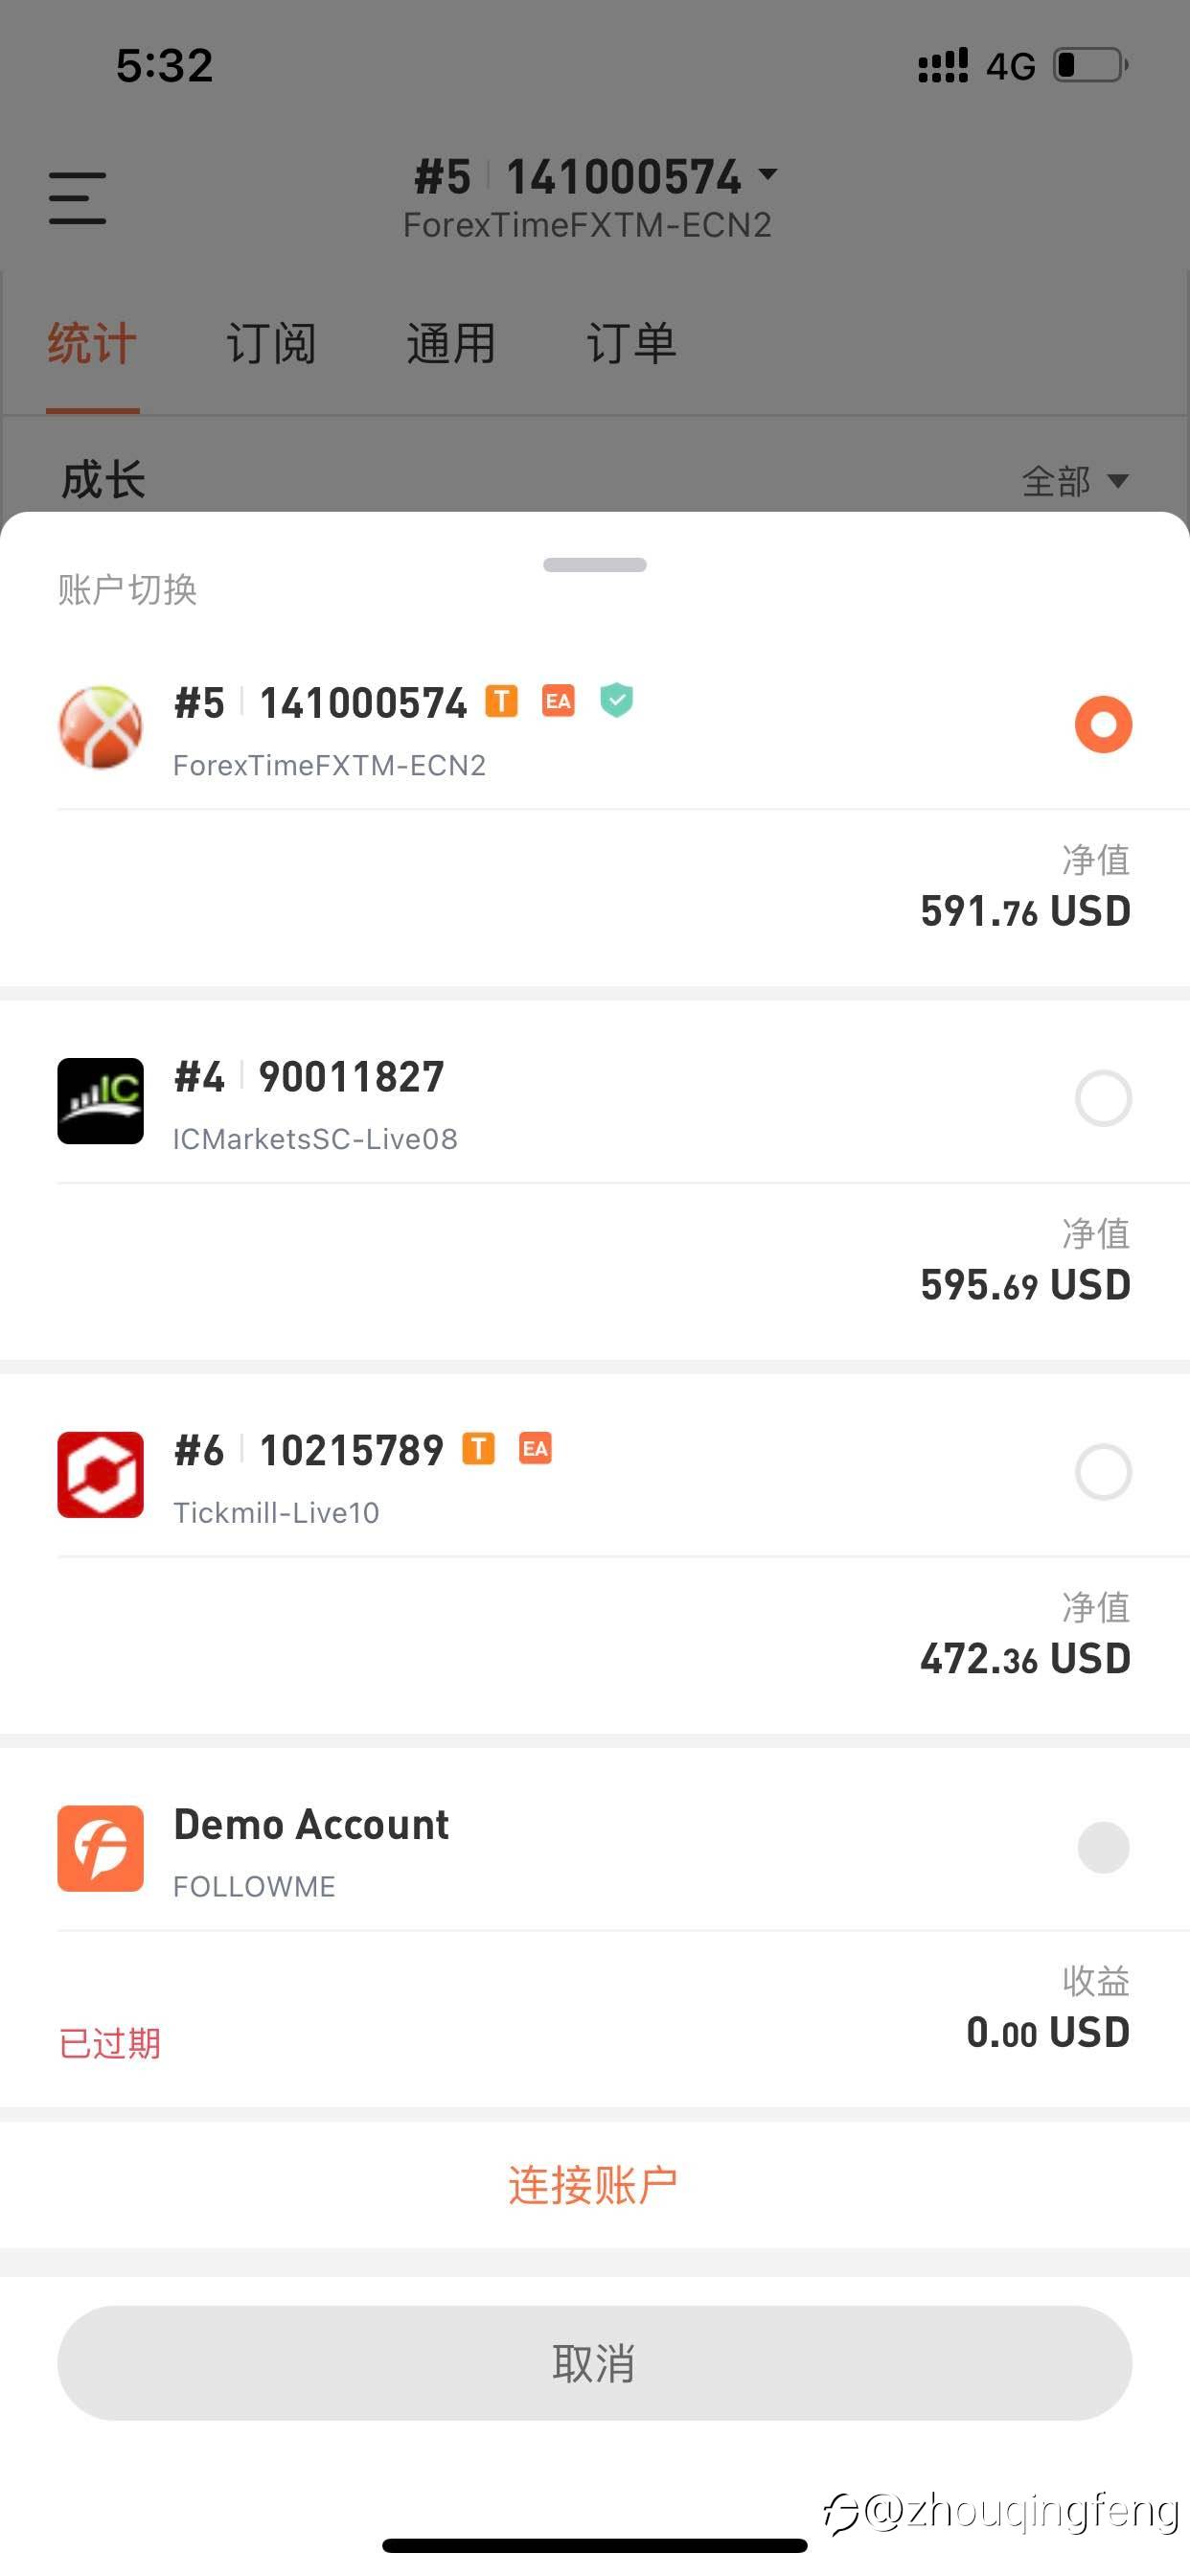Tap the ForexTime FXTM broker logo
The image size is (1190, 2576).
pos(100,727)
